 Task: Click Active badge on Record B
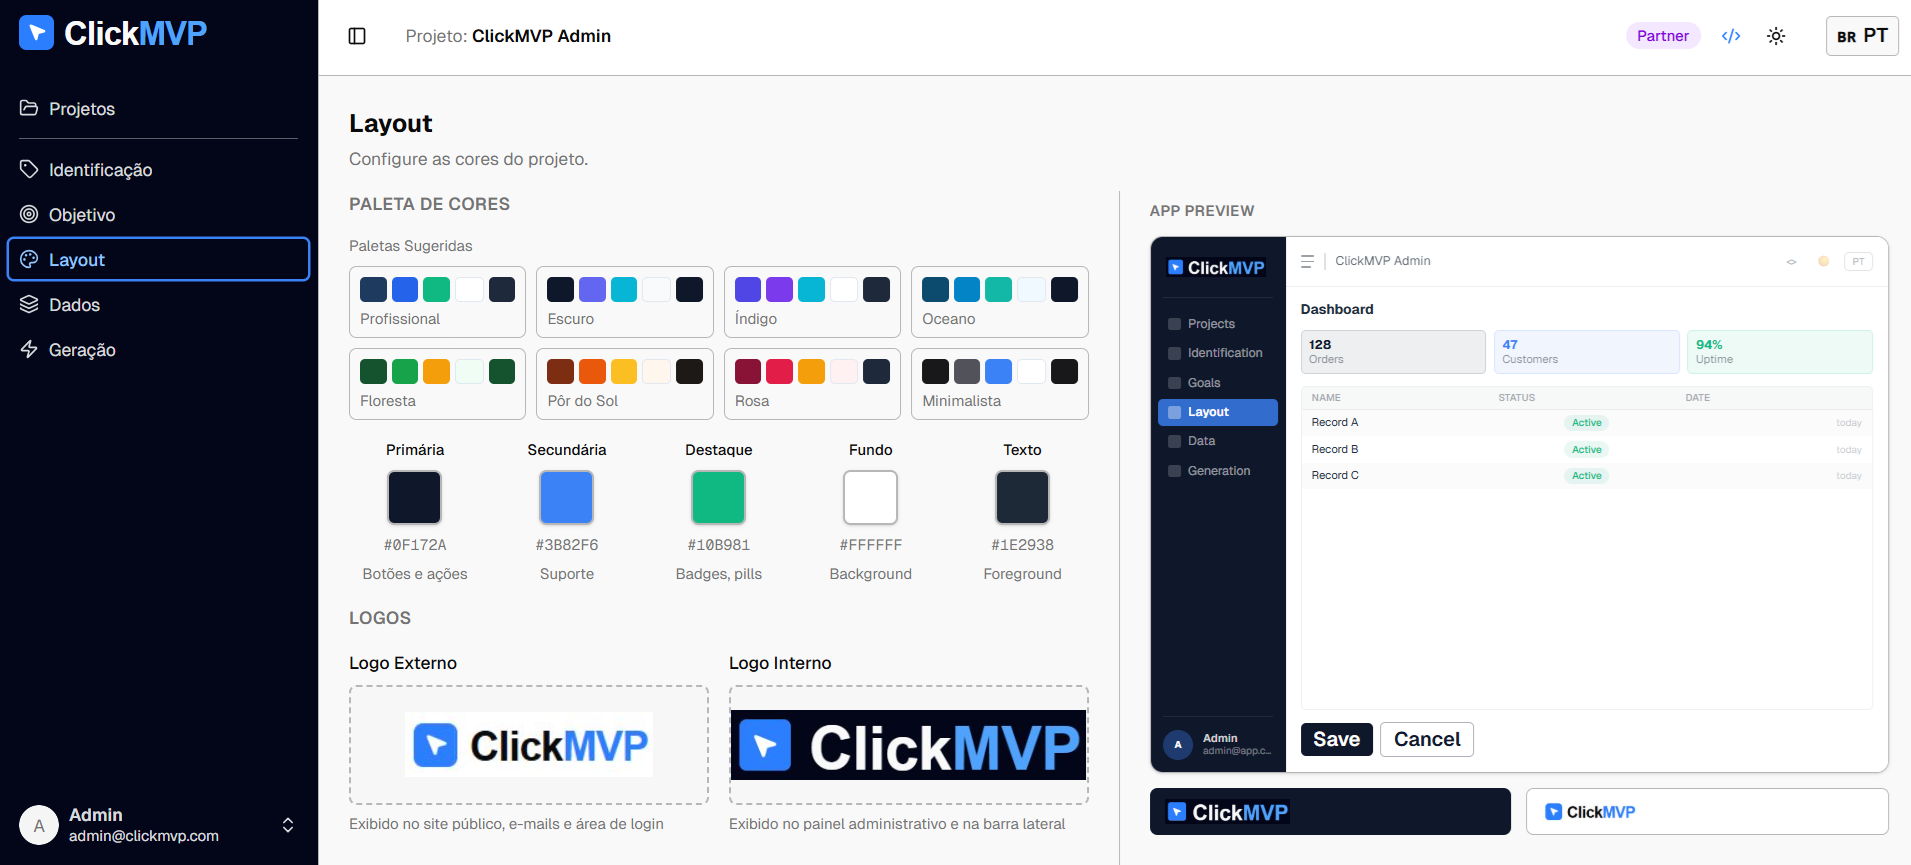coord(1586,450)
